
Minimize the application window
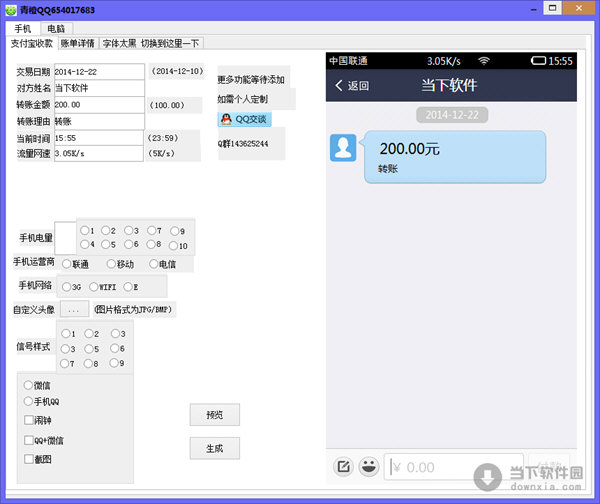(x=534, y=8)
